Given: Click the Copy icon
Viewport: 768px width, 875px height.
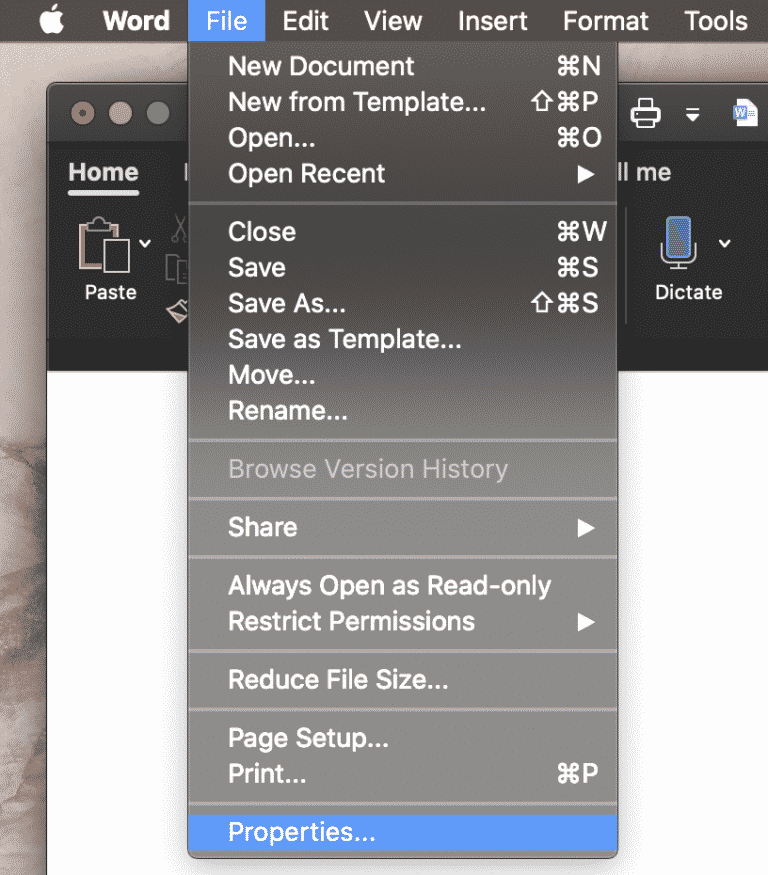Looking at the screenshot, I should click(x=178, y=268).
